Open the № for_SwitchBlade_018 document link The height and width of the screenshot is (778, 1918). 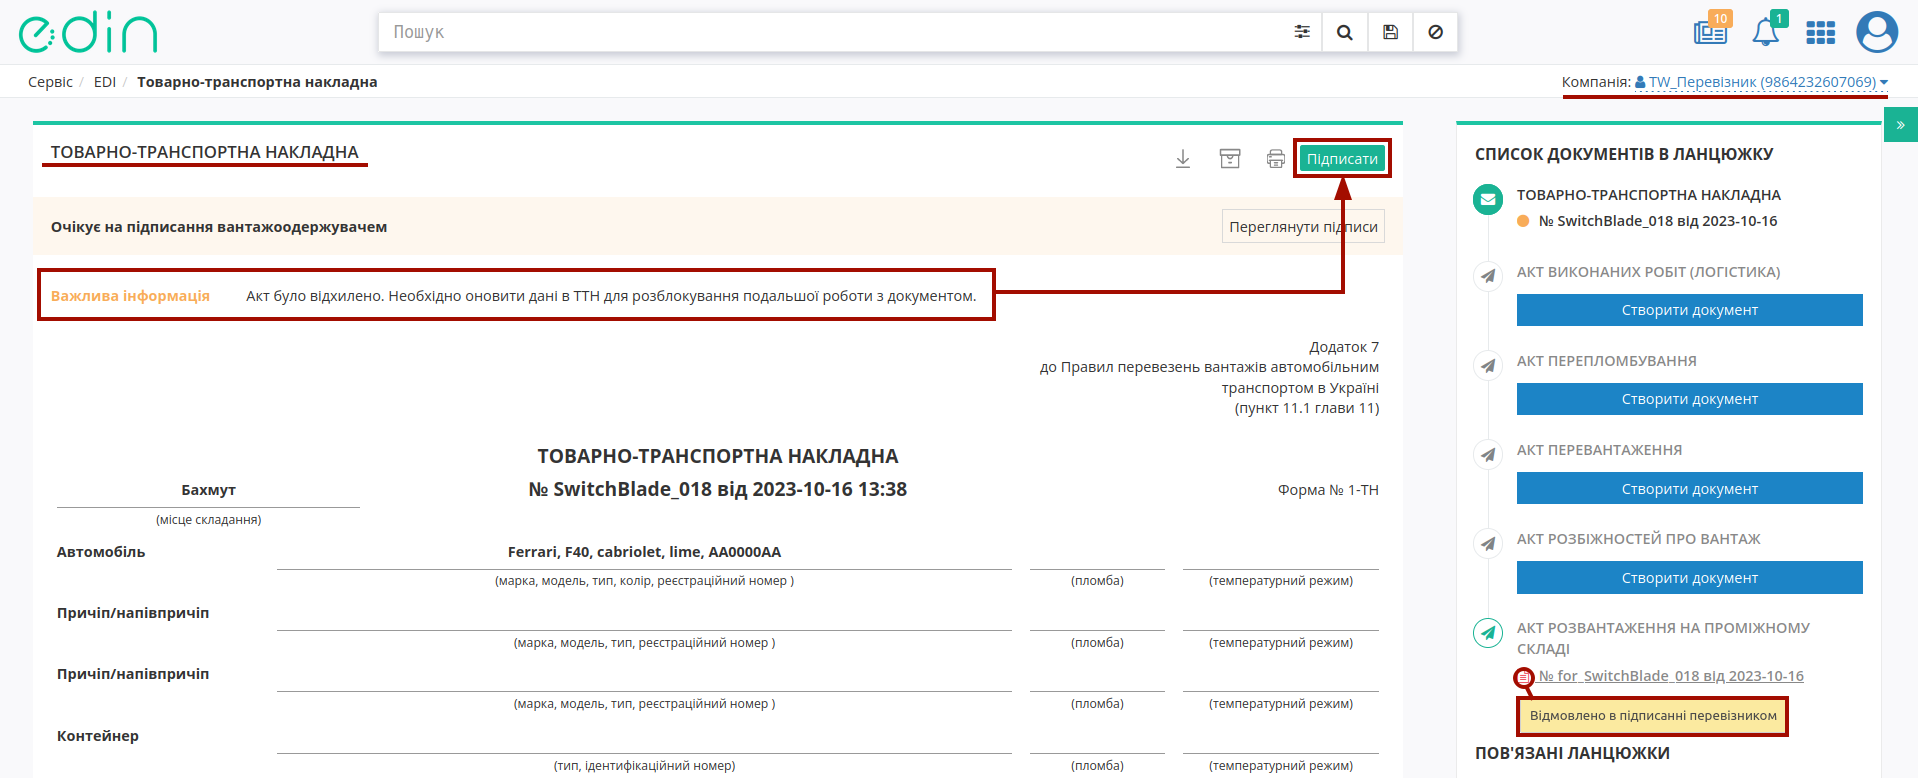click(x=1671, y=676)
